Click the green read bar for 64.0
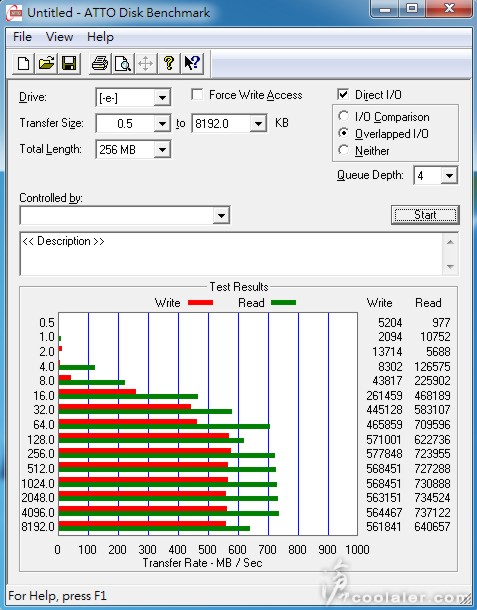Screen dimensions: 477x610 click(164, 426)
